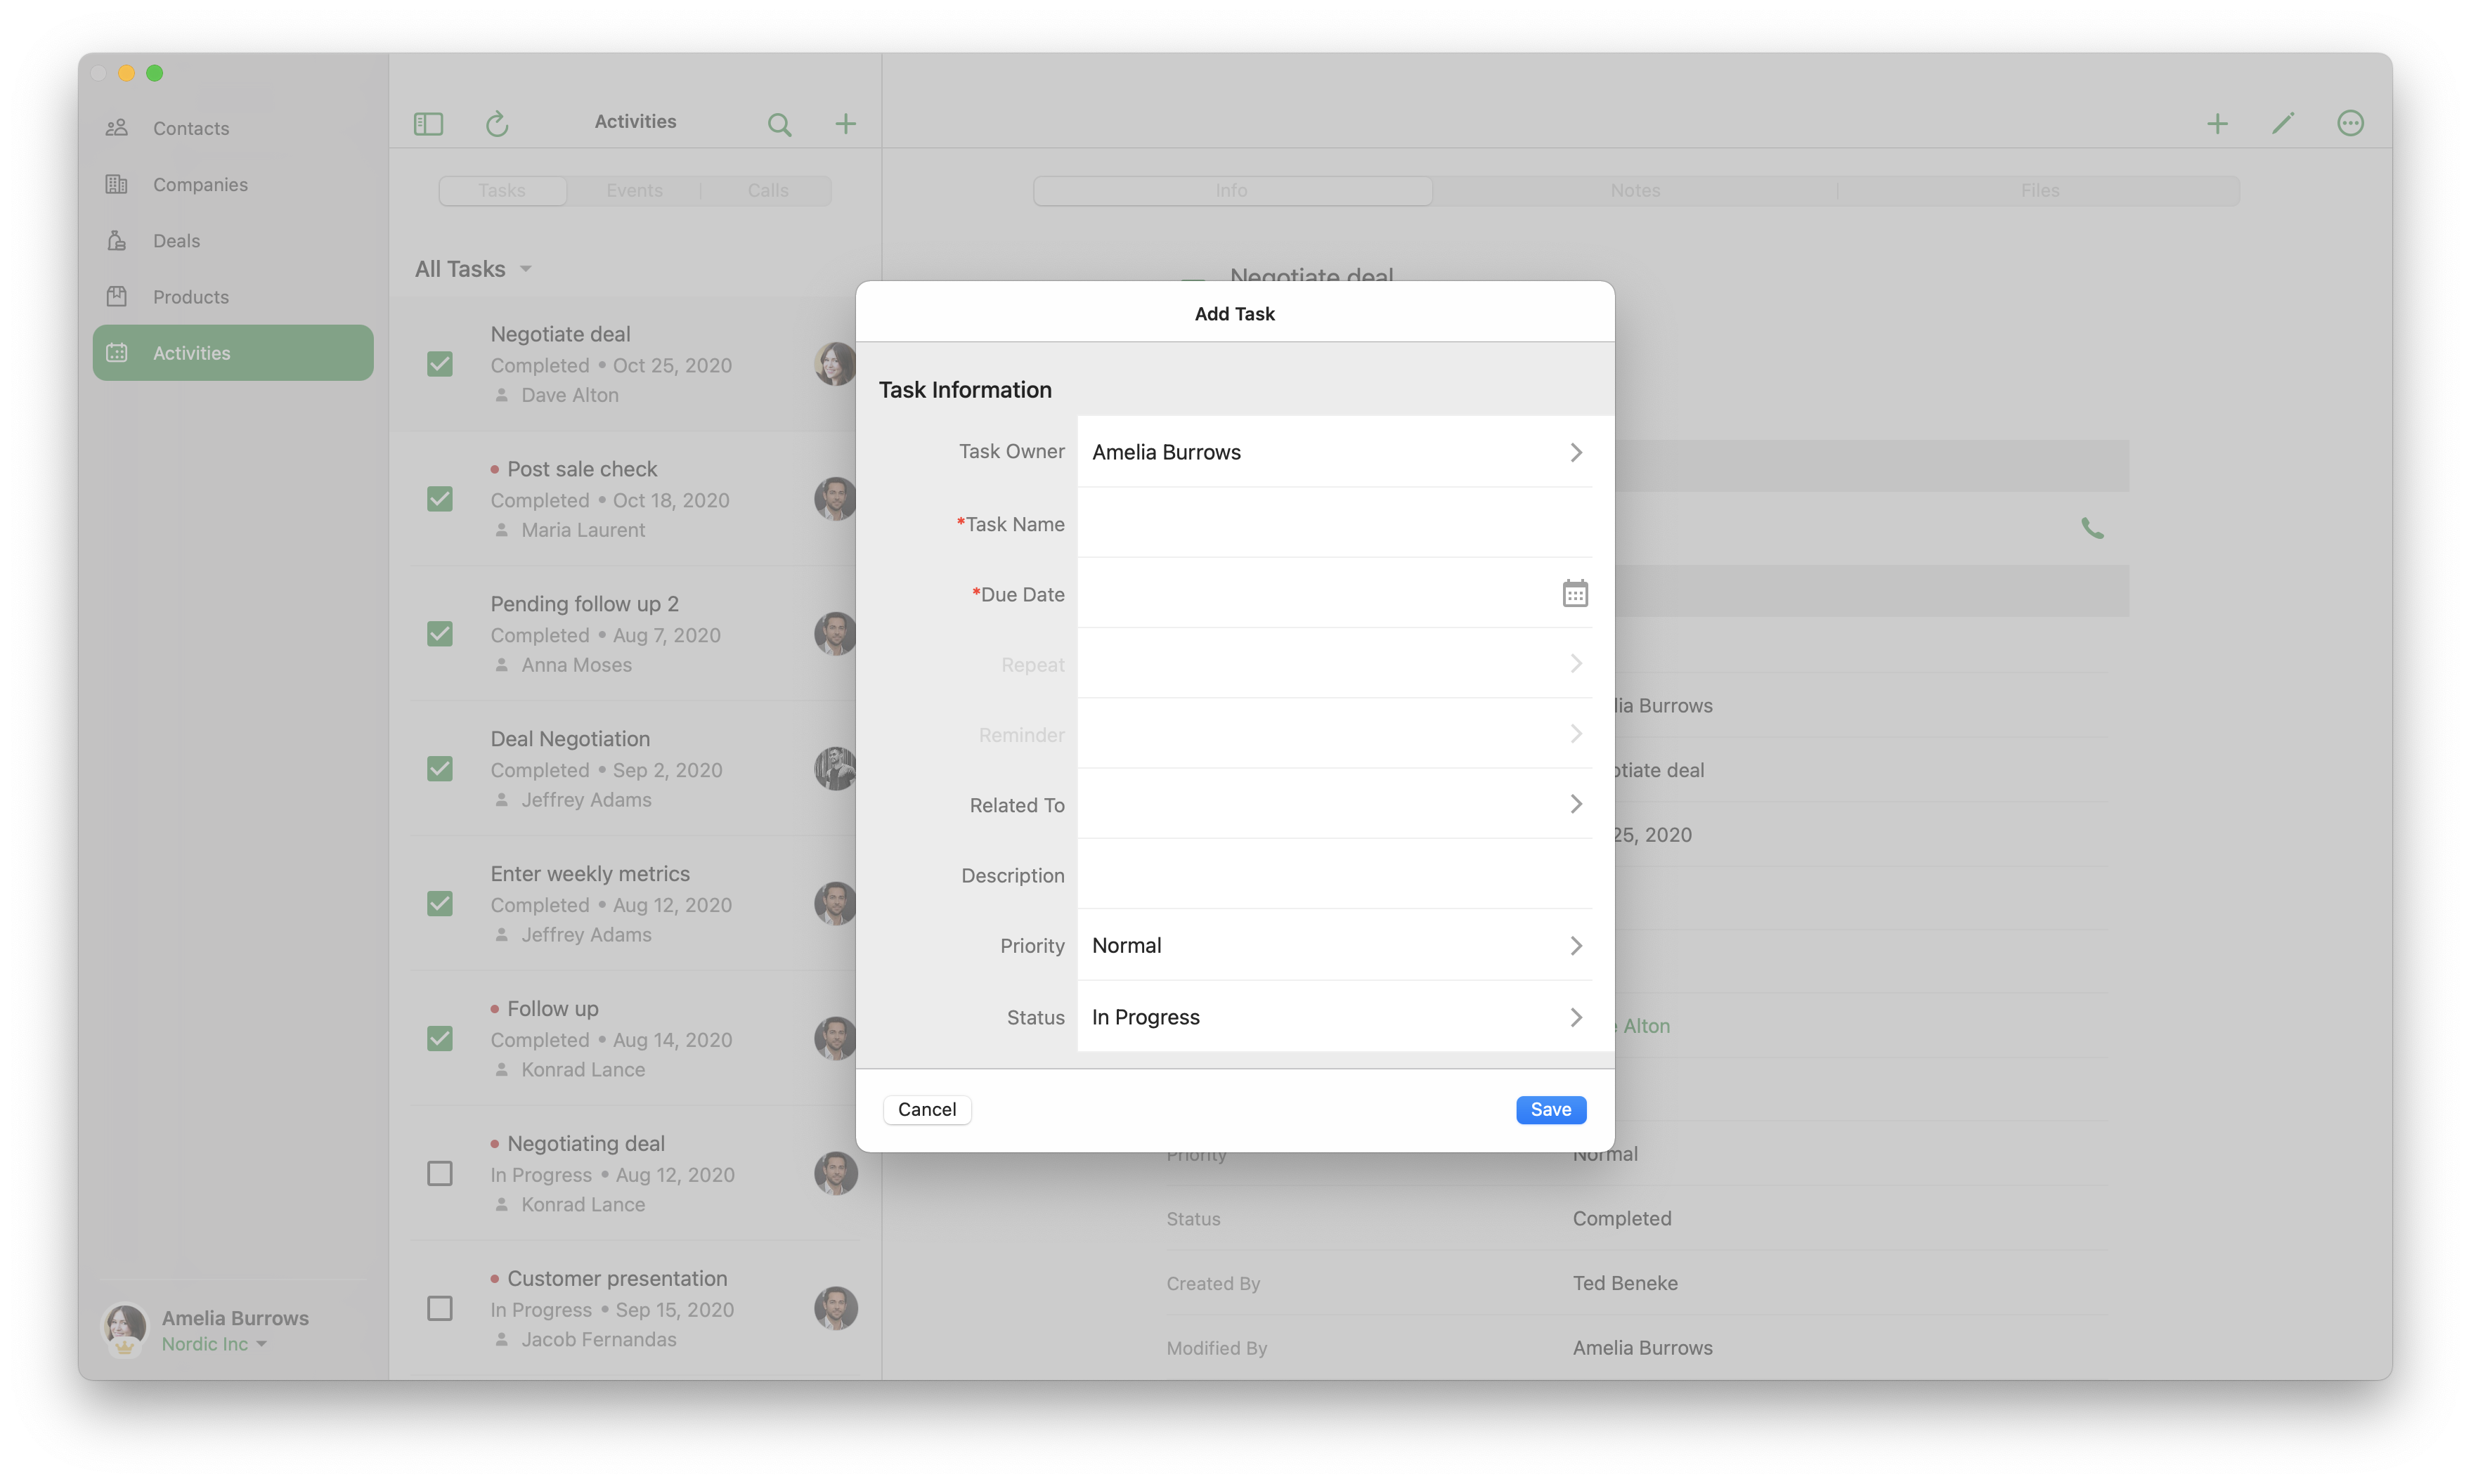The image size is (2471, 1484).
Task: Open the Task Owner Amelia Burrows selector
Action: tap(1333, 452)
